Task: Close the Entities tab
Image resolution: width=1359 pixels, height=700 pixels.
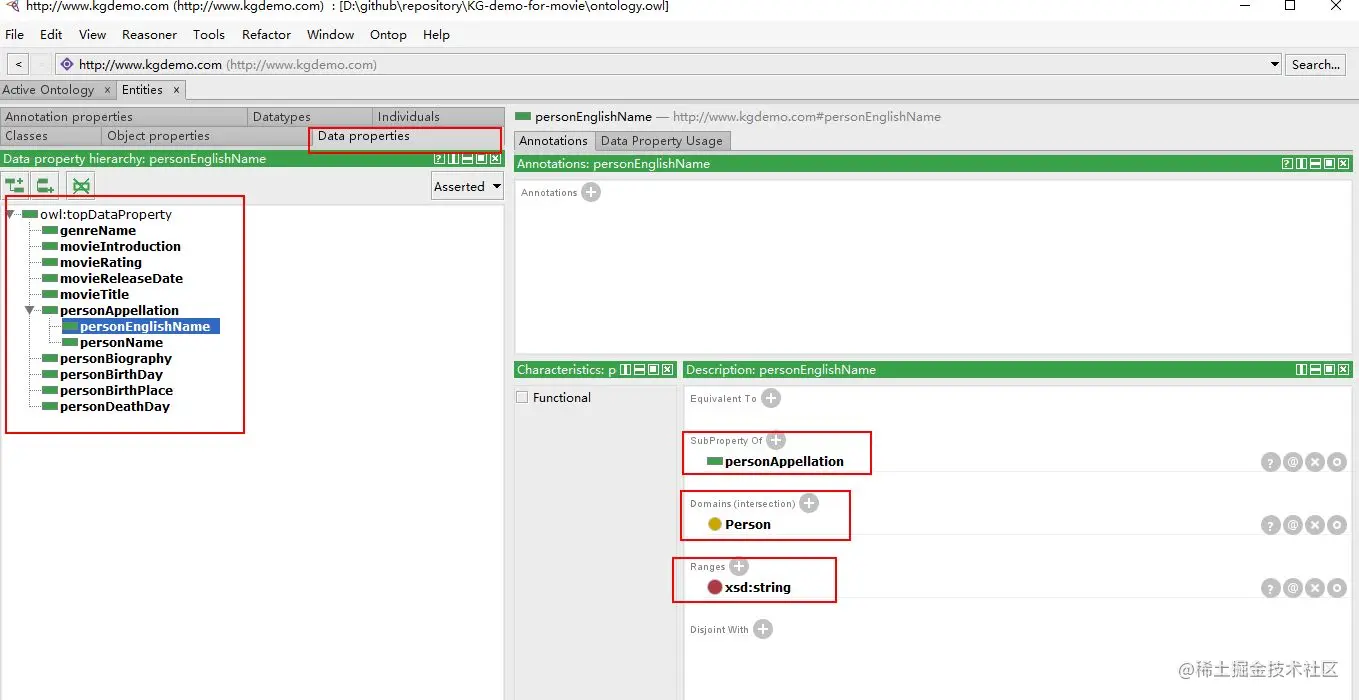Action: (x=177, y=90)
